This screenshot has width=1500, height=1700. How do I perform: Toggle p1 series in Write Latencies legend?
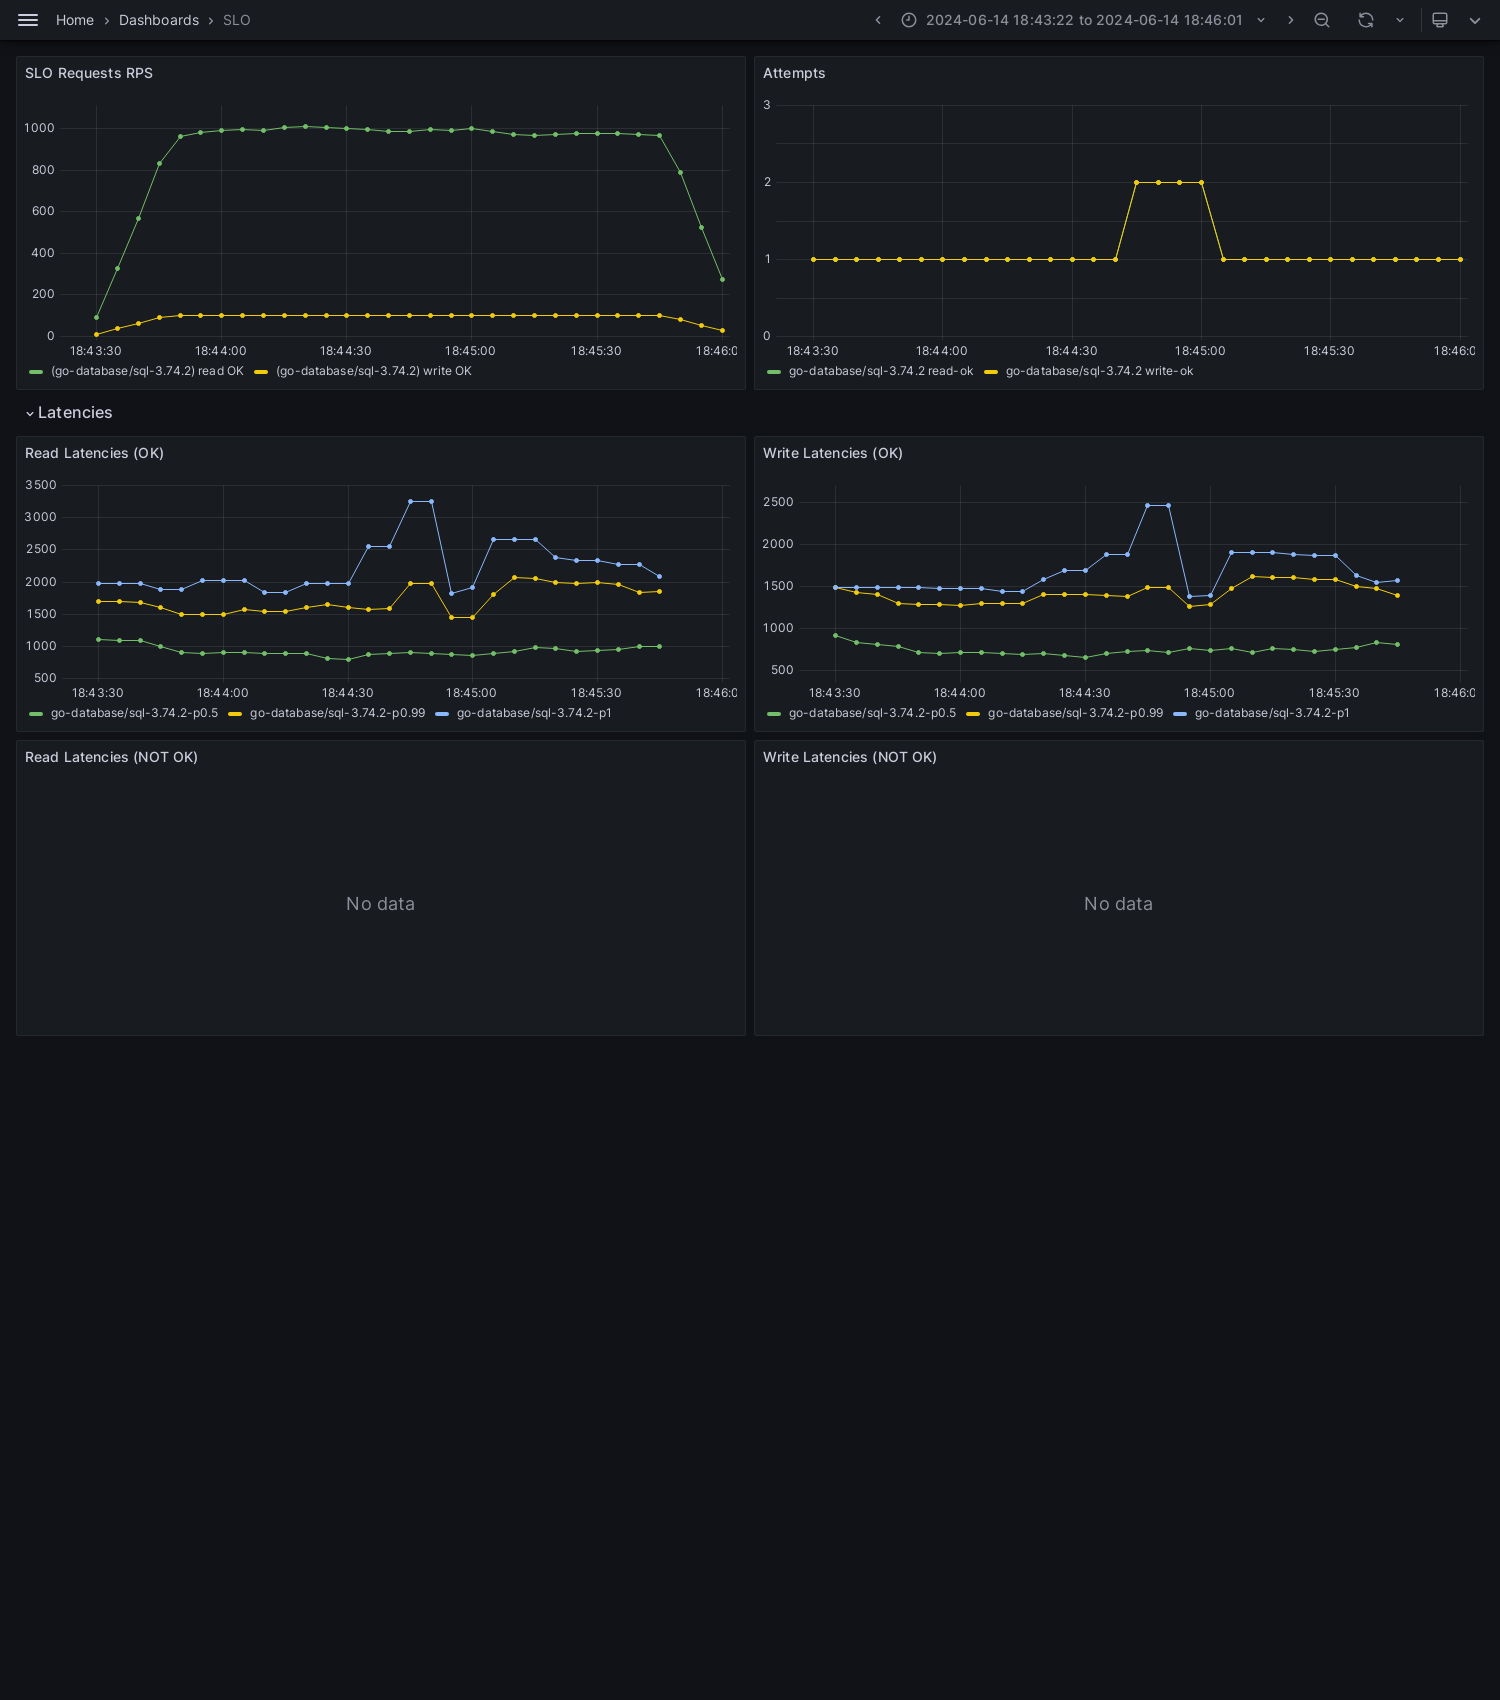1272,713
